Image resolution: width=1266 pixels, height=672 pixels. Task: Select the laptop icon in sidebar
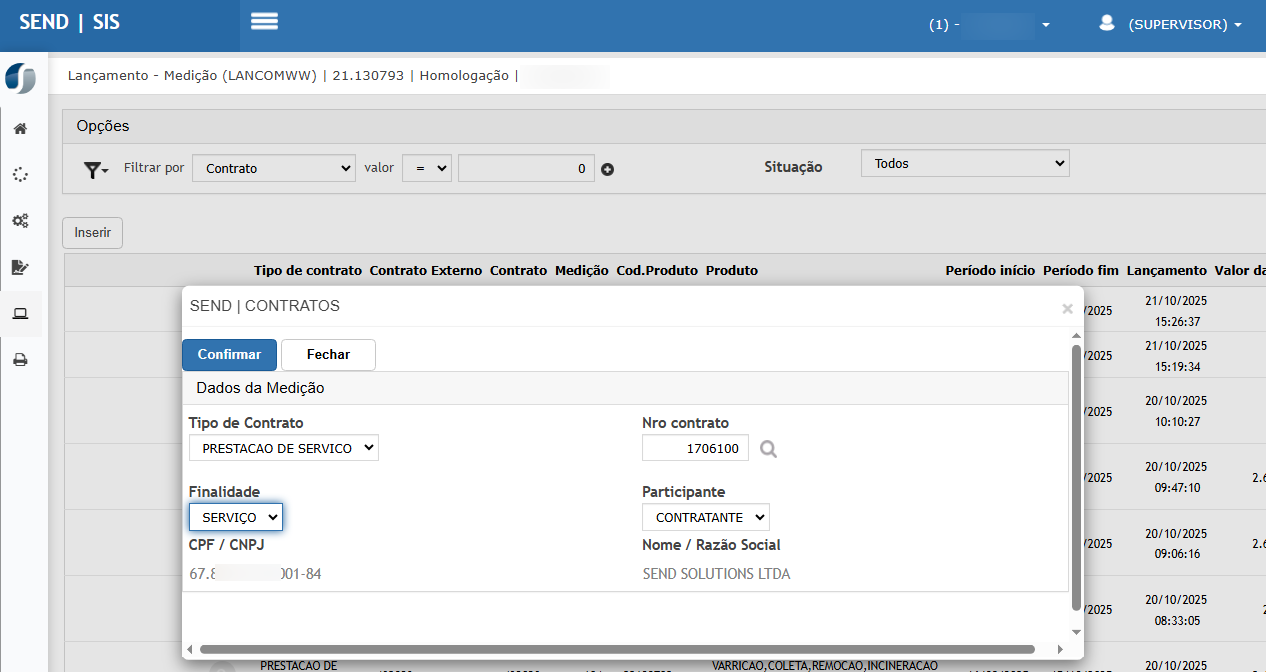[x=20, y=314]
